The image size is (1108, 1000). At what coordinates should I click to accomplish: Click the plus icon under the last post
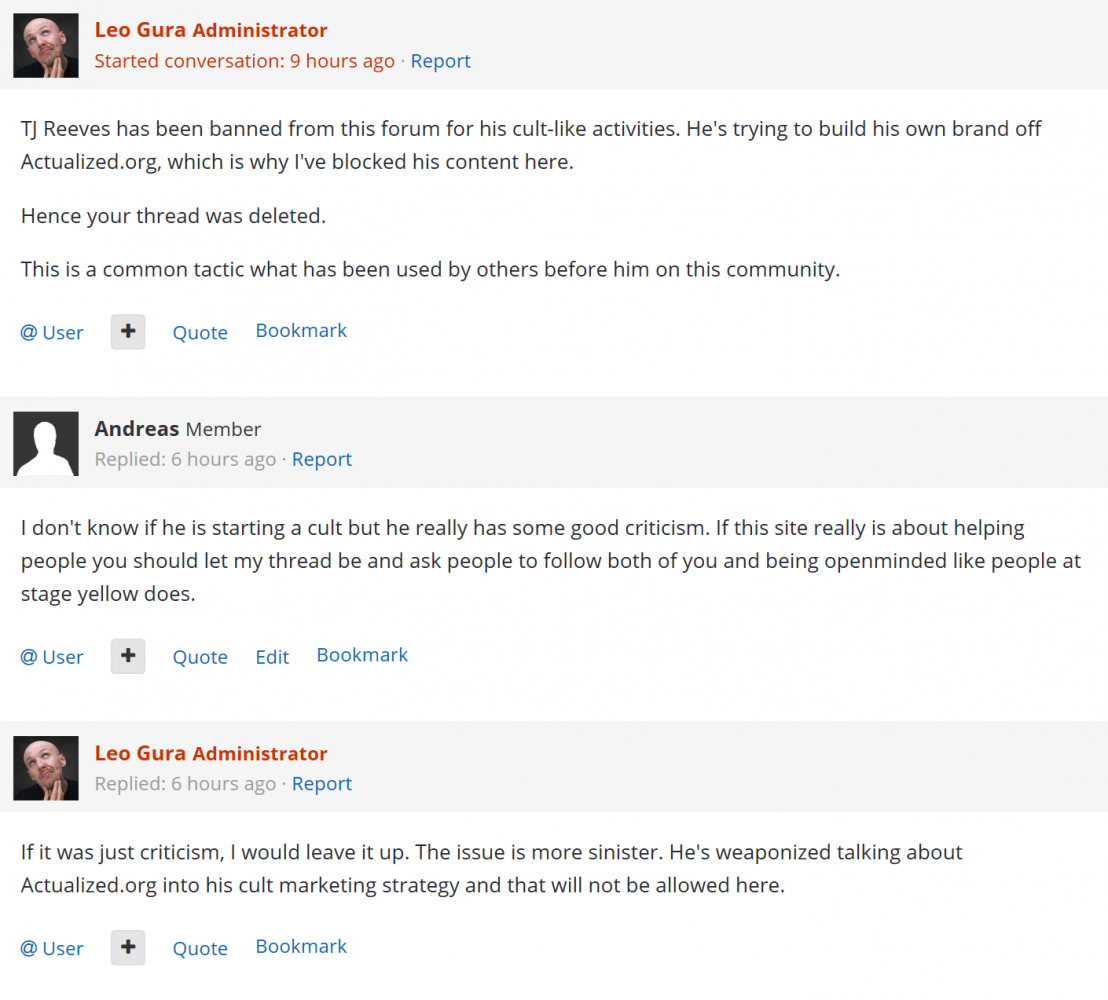point(128,948)
